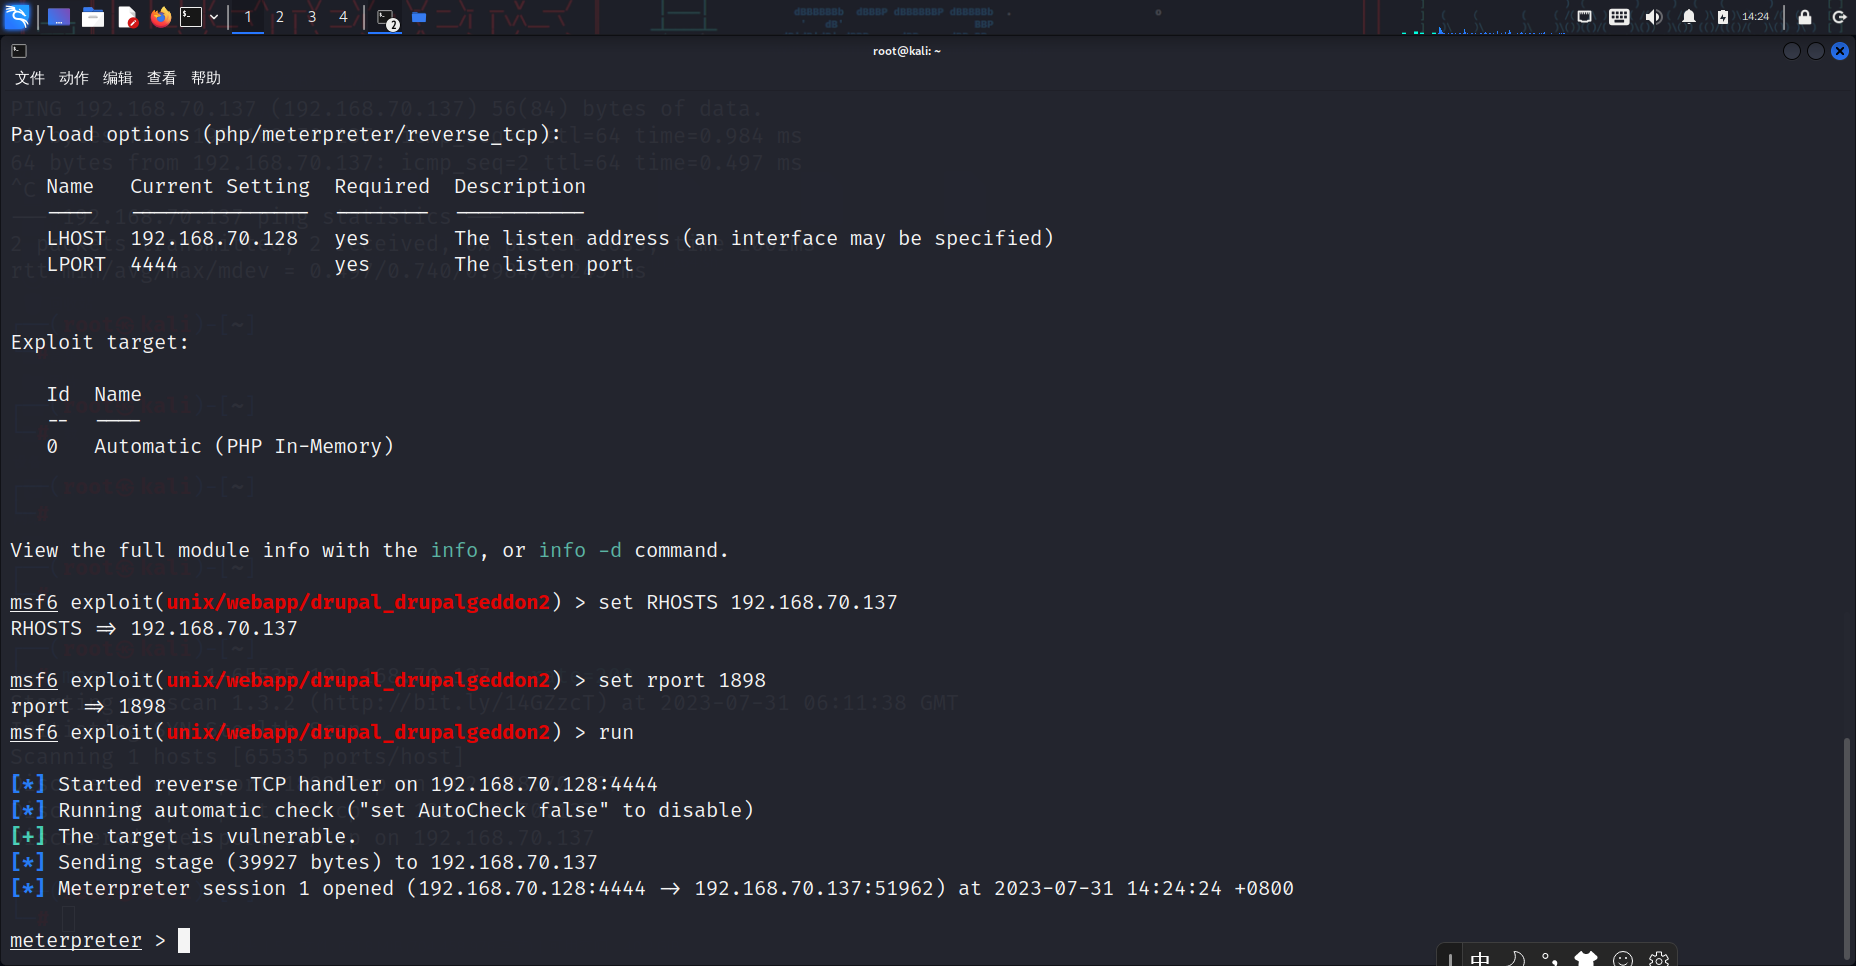Open the 查看 menu in the terminal

(161, 77)
